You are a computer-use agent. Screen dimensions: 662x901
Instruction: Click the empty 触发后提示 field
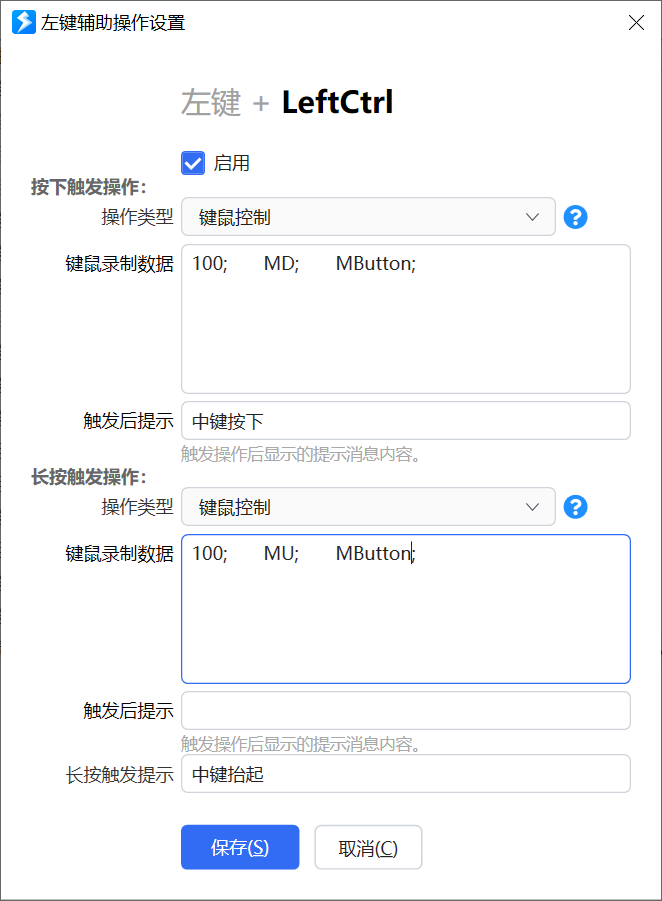tap(405, 710)
